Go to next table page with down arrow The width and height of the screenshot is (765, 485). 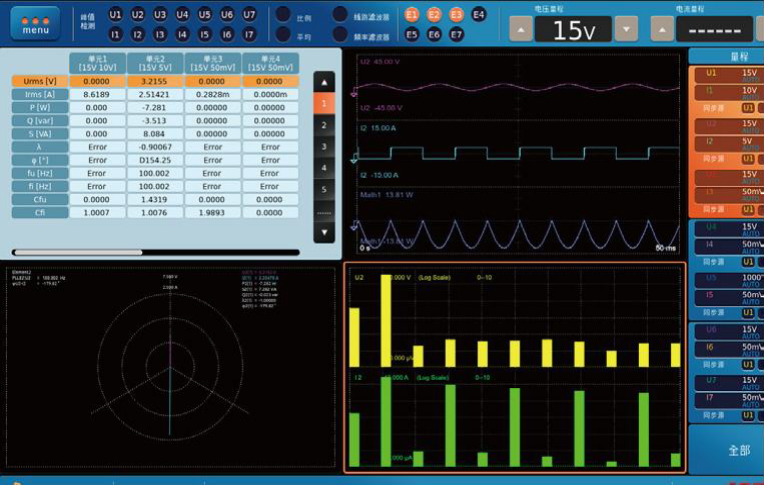pos(324,232)
